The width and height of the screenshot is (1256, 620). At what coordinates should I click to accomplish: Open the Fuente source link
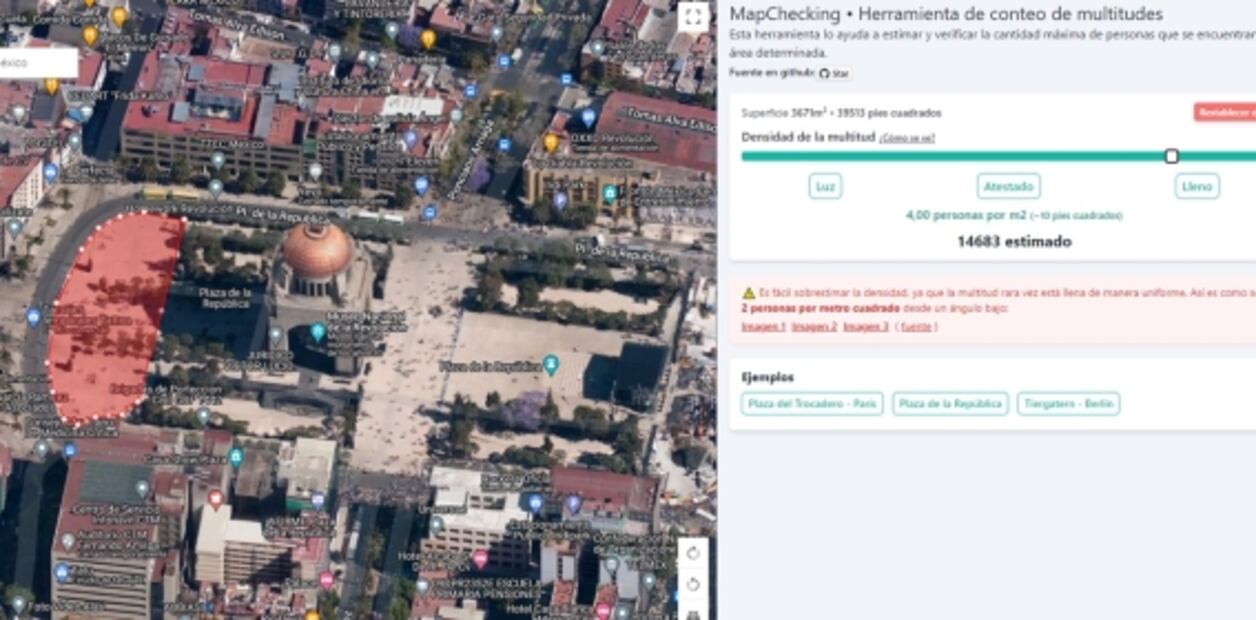coord(916,327)
